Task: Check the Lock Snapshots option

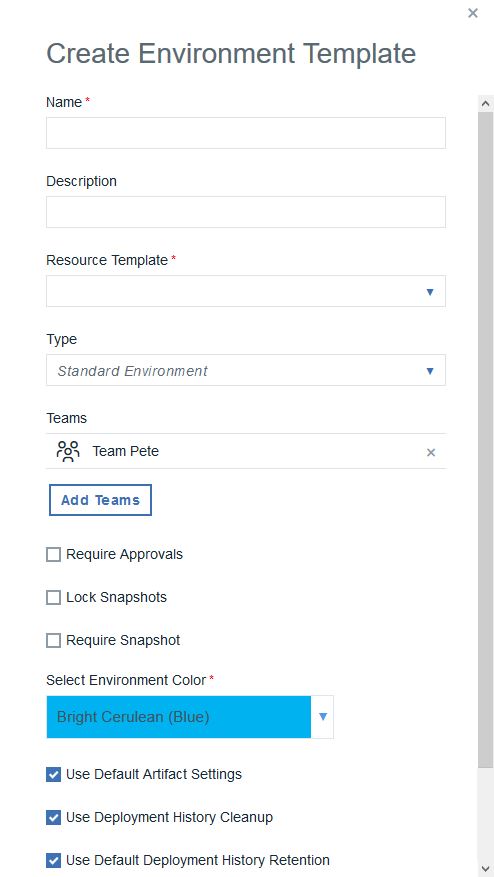Action: coord(53,598)
